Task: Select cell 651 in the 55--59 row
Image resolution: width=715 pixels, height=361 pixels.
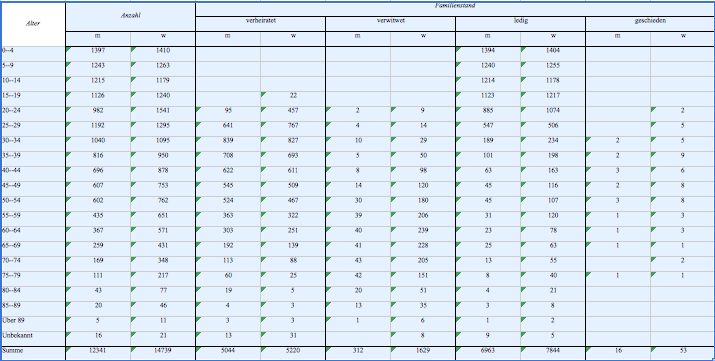Action: point(163,219)
